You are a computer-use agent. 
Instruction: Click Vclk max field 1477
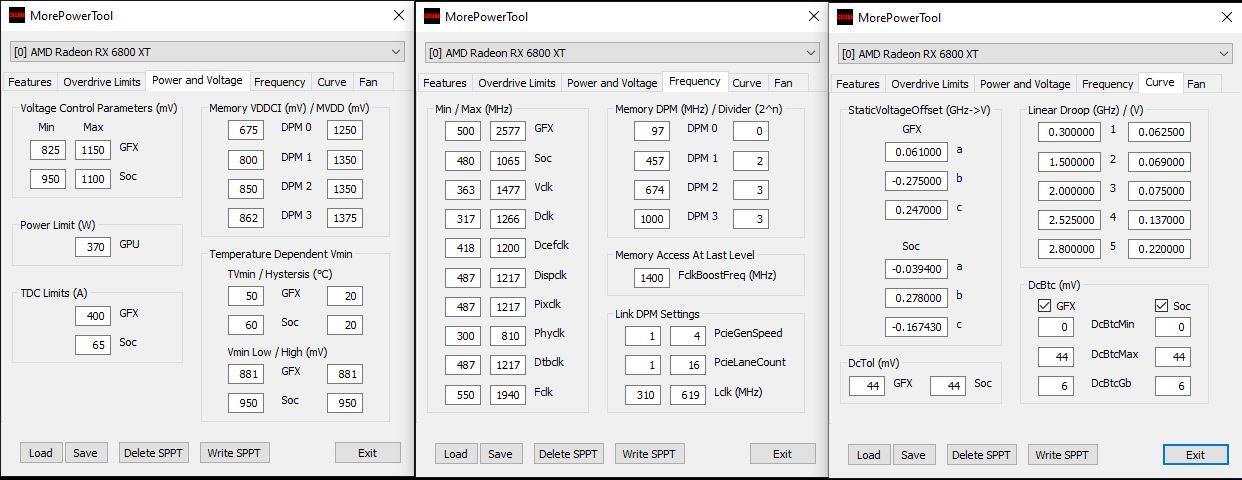click(508, 190)
